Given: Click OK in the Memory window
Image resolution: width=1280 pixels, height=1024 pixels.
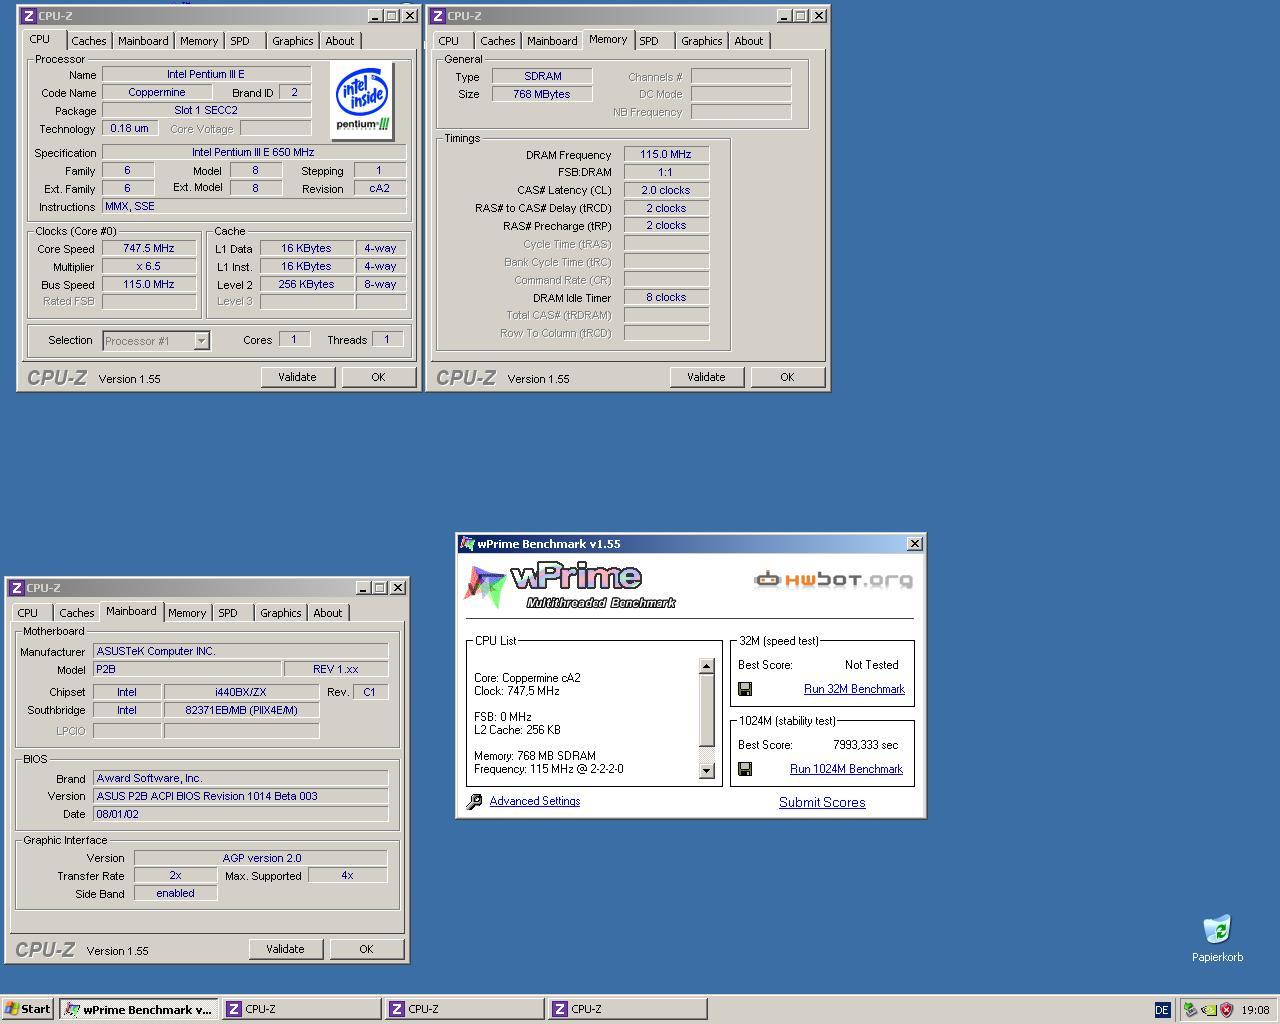Looking at the screenshot, I should pyautogui.click(x=787, y=377).
